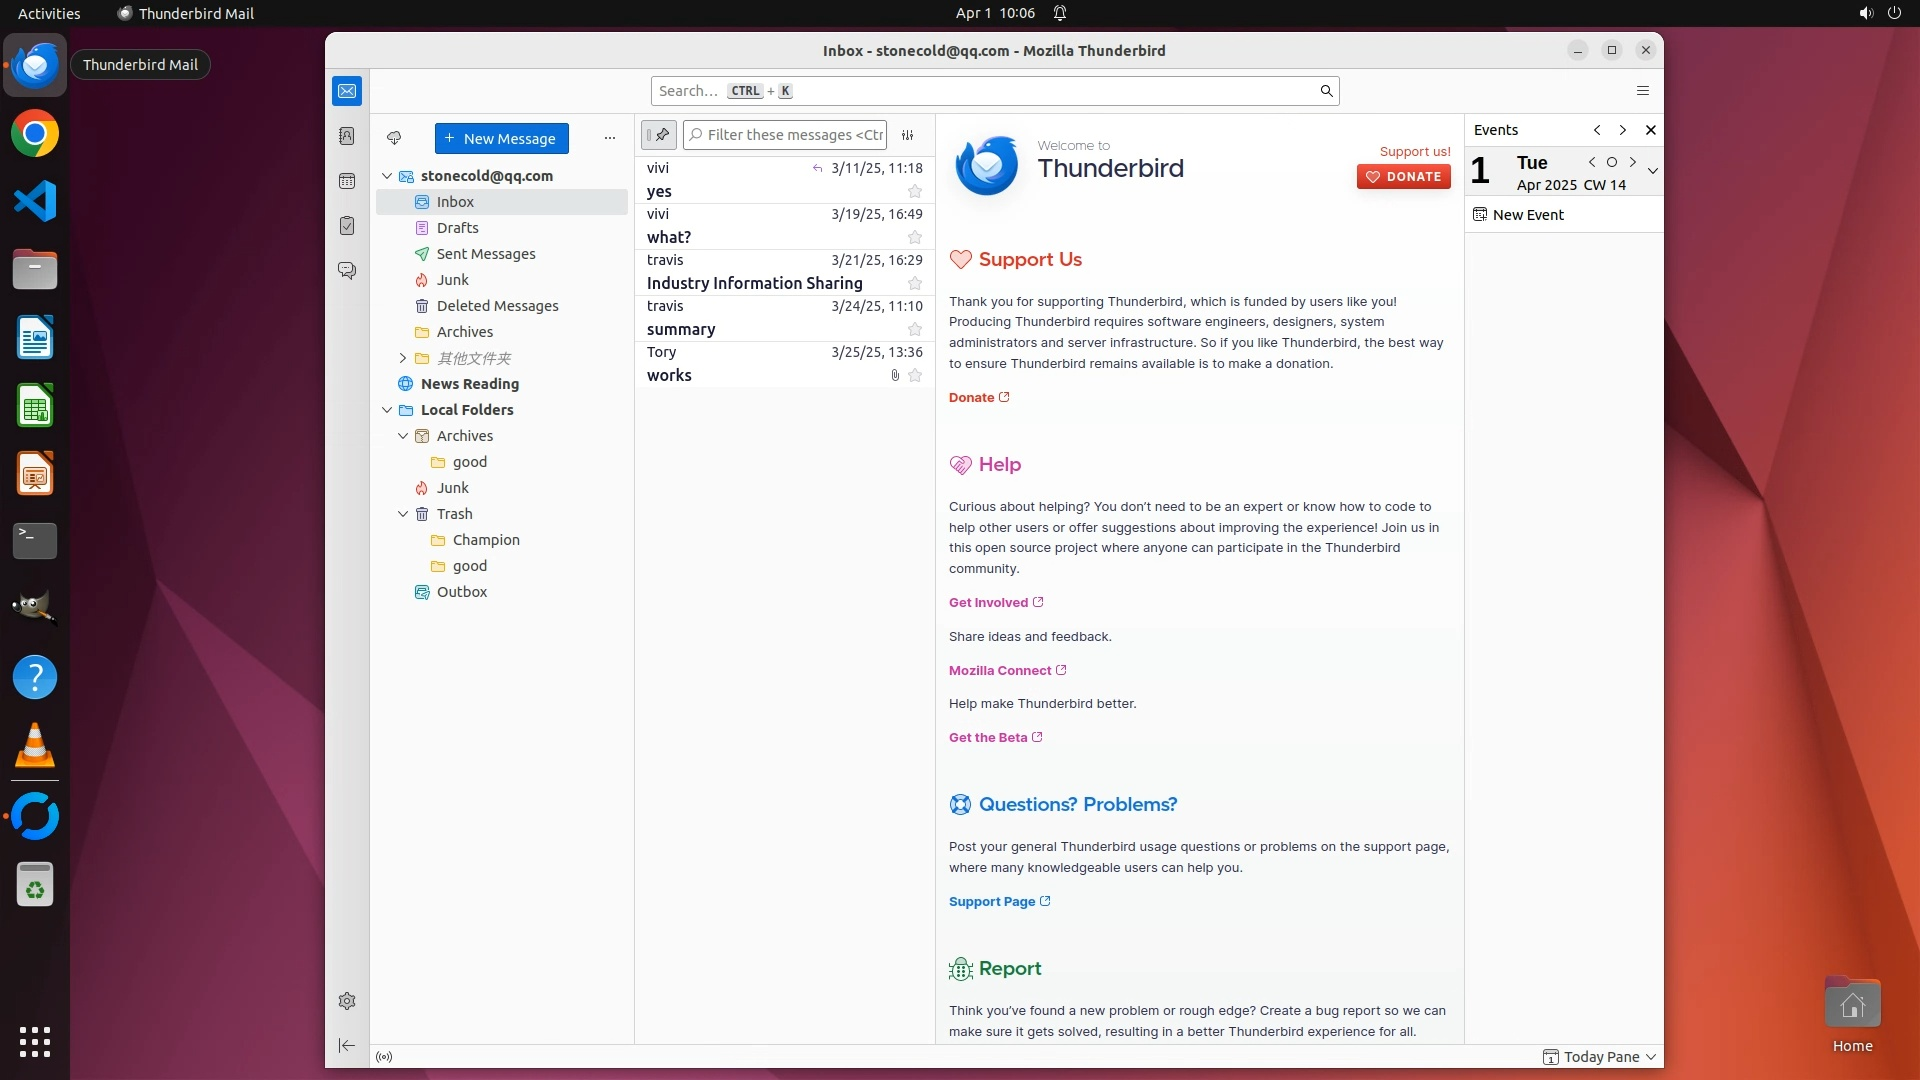The height and width of the screenshot is (1080, 1920).
Task: Star the 'yes' message from vivi
Action: tap(914, 191)
